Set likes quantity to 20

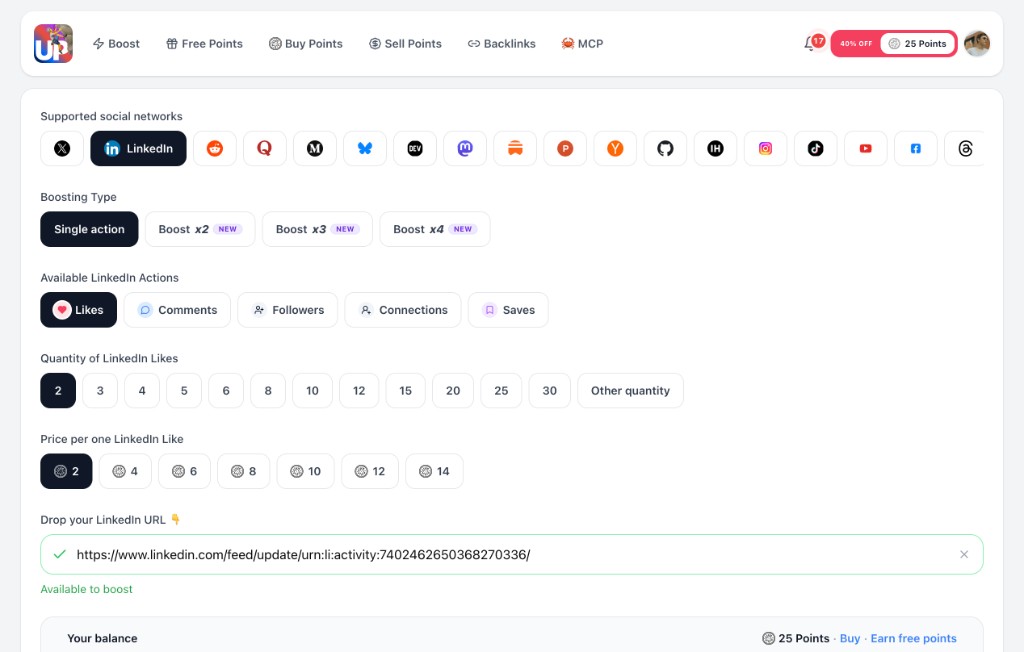click(x=453, y=391)
